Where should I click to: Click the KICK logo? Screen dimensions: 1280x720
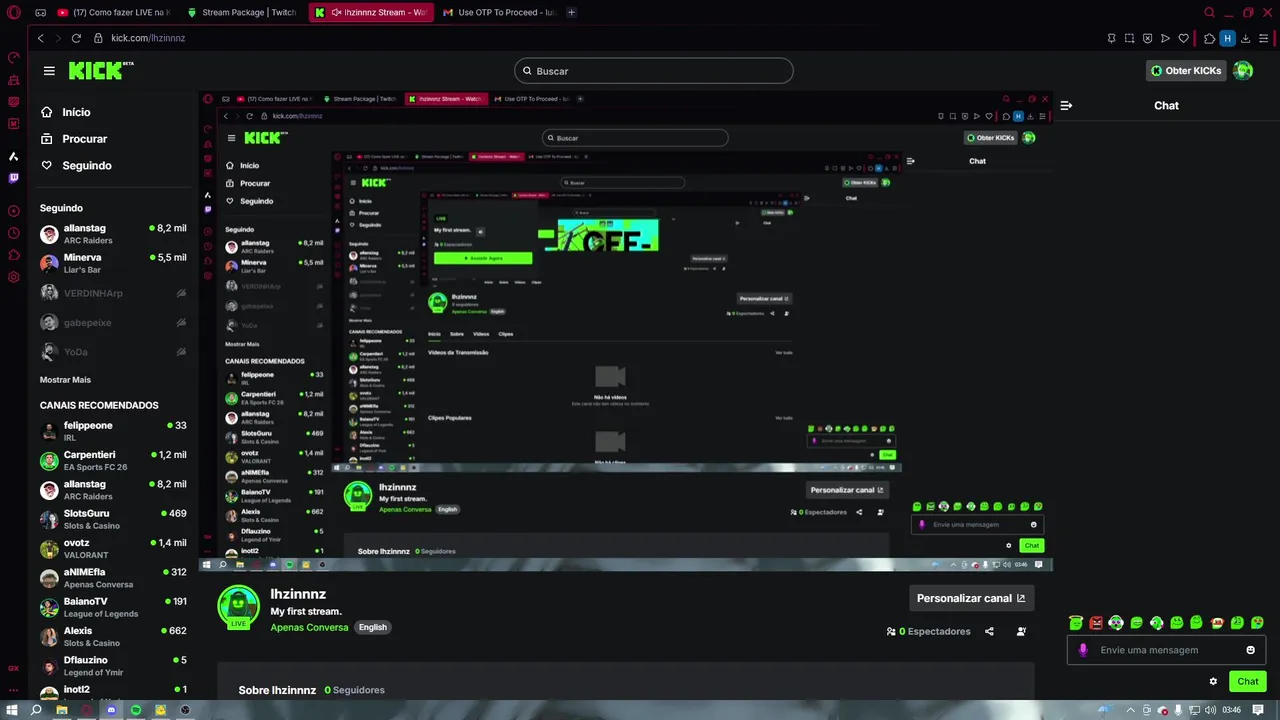[x=101, y=70]
